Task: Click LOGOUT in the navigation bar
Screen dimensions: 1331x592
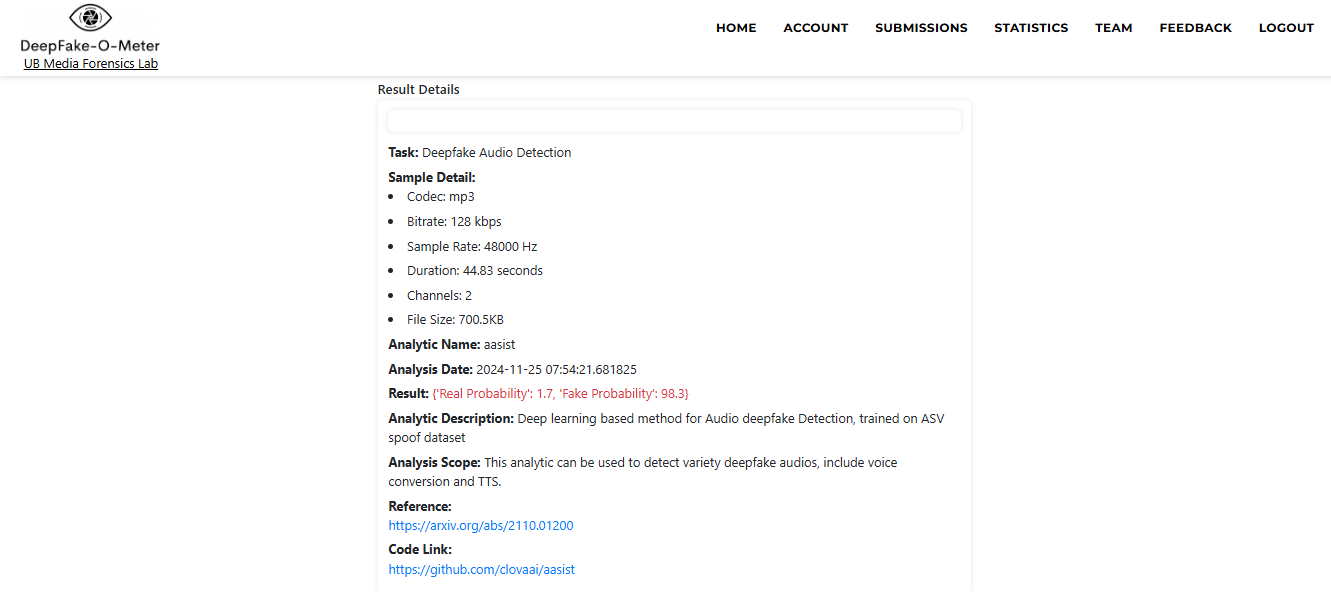Action: tap(1286, 28)
